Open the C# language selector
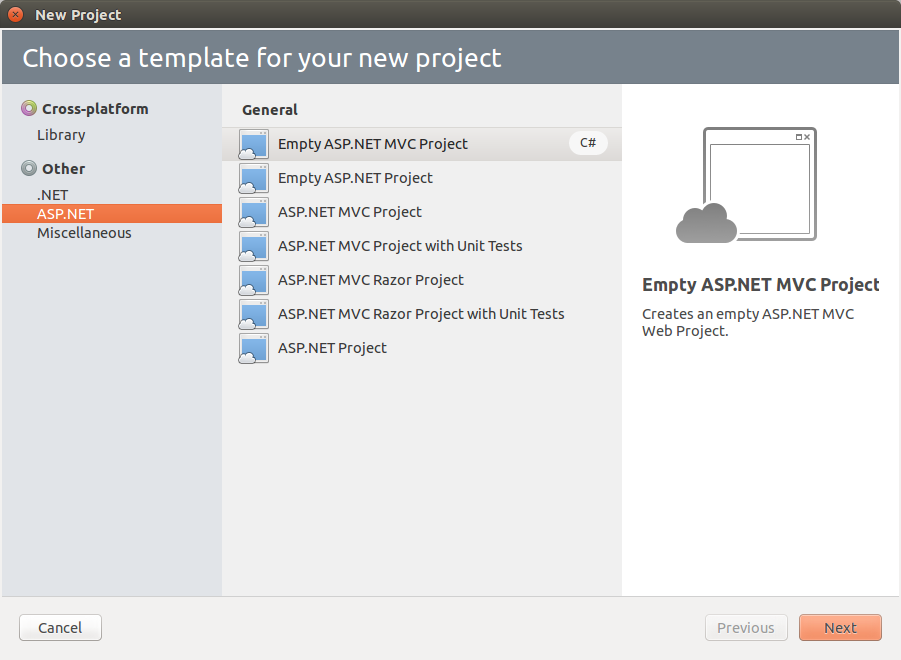This screenshot has height=660, width=901. click(x=588, y=144)
